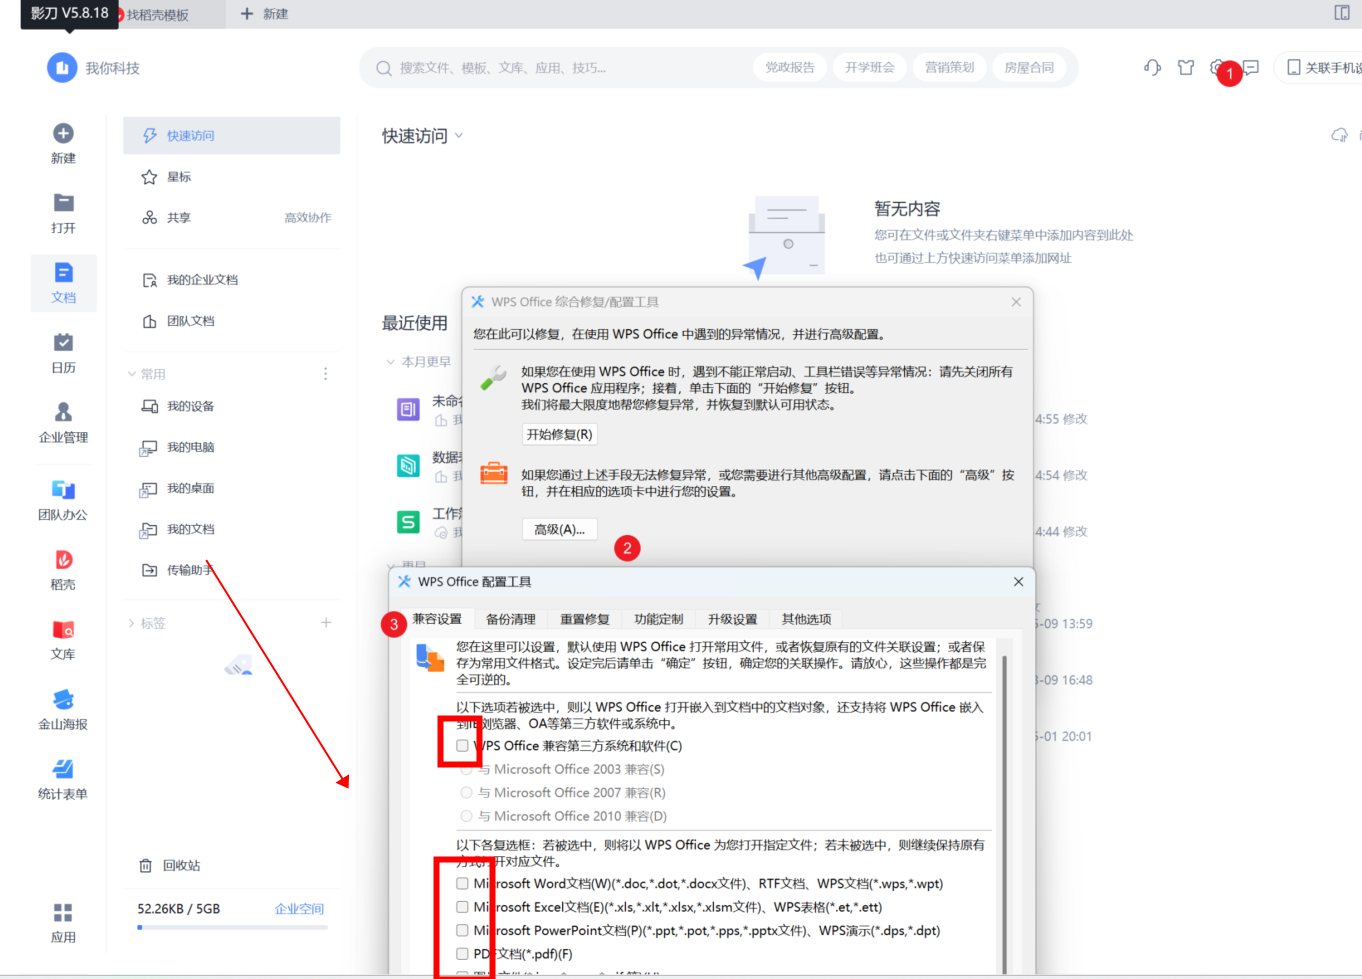1362x979 pixels.
Task: Open the 日历 calendar icon
Action: (63, 342)
